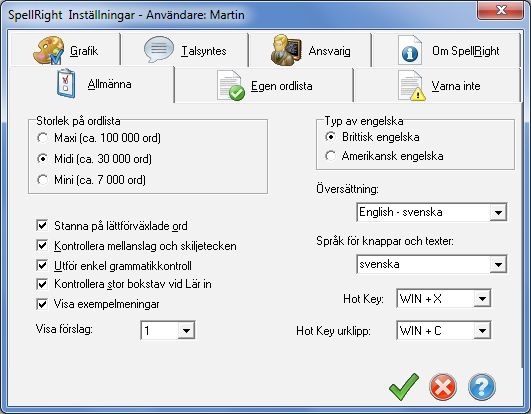Open the Visa förslag dropdown arrow
Image resolution: width=531 pixels, height=414 pixels.
(x=186, y=330)
